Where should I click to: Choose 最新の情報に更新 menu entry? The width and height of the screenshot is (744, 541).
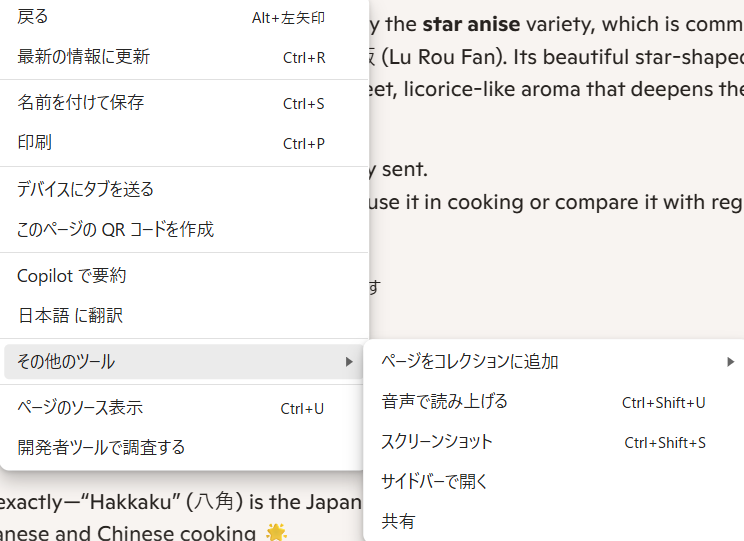[184, 57]
